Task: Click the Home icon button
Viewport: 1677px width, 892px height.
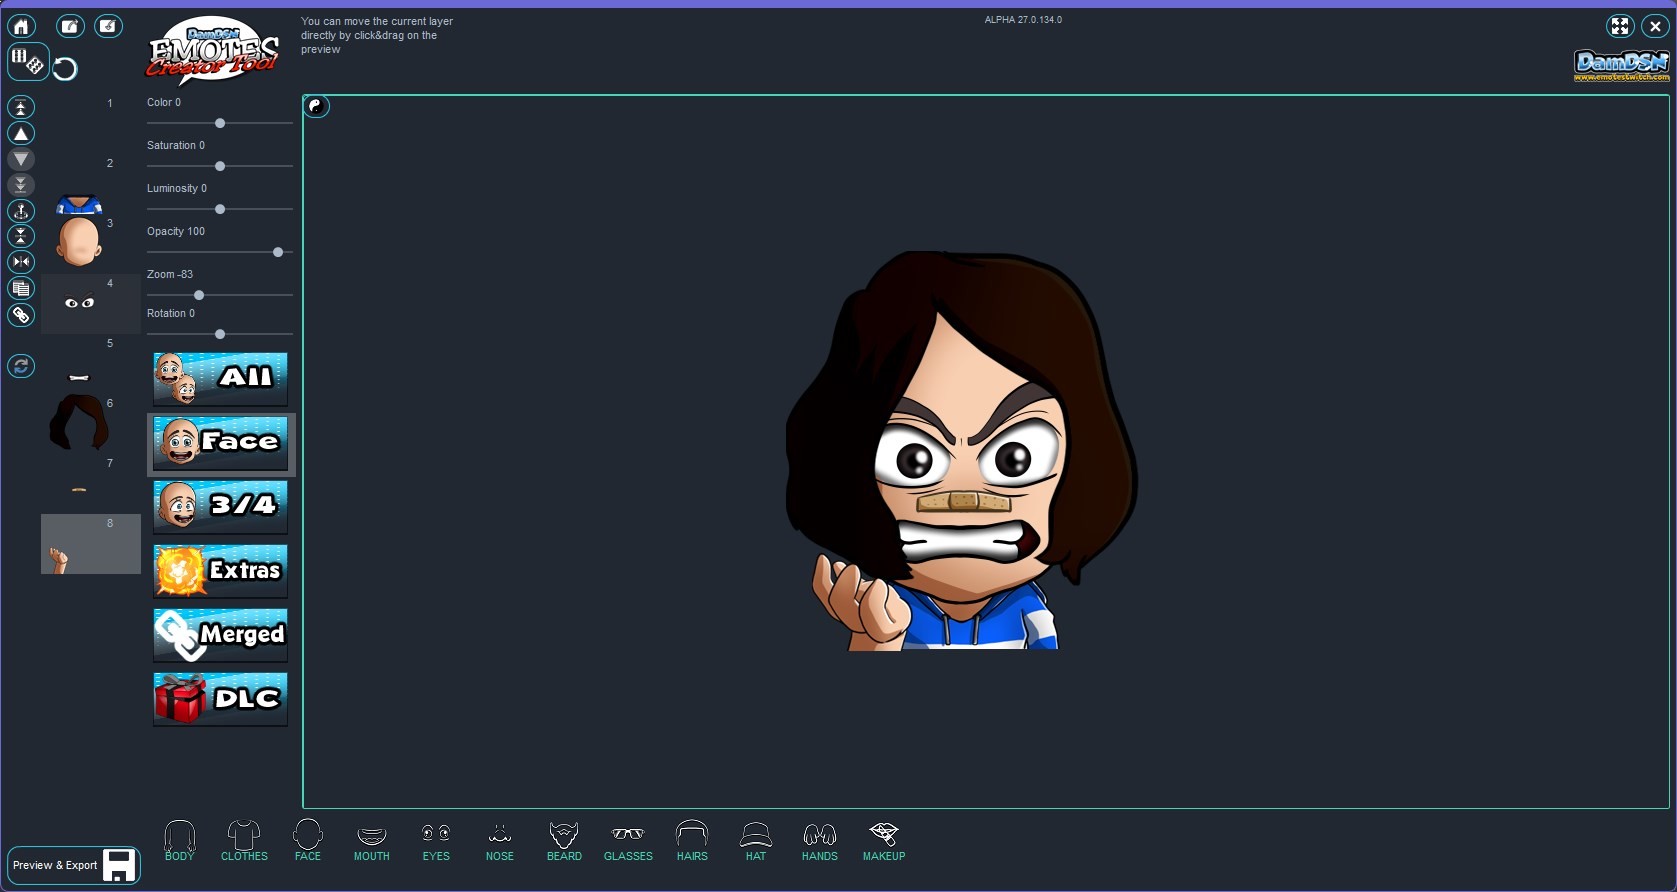Action: pos(21,27)
